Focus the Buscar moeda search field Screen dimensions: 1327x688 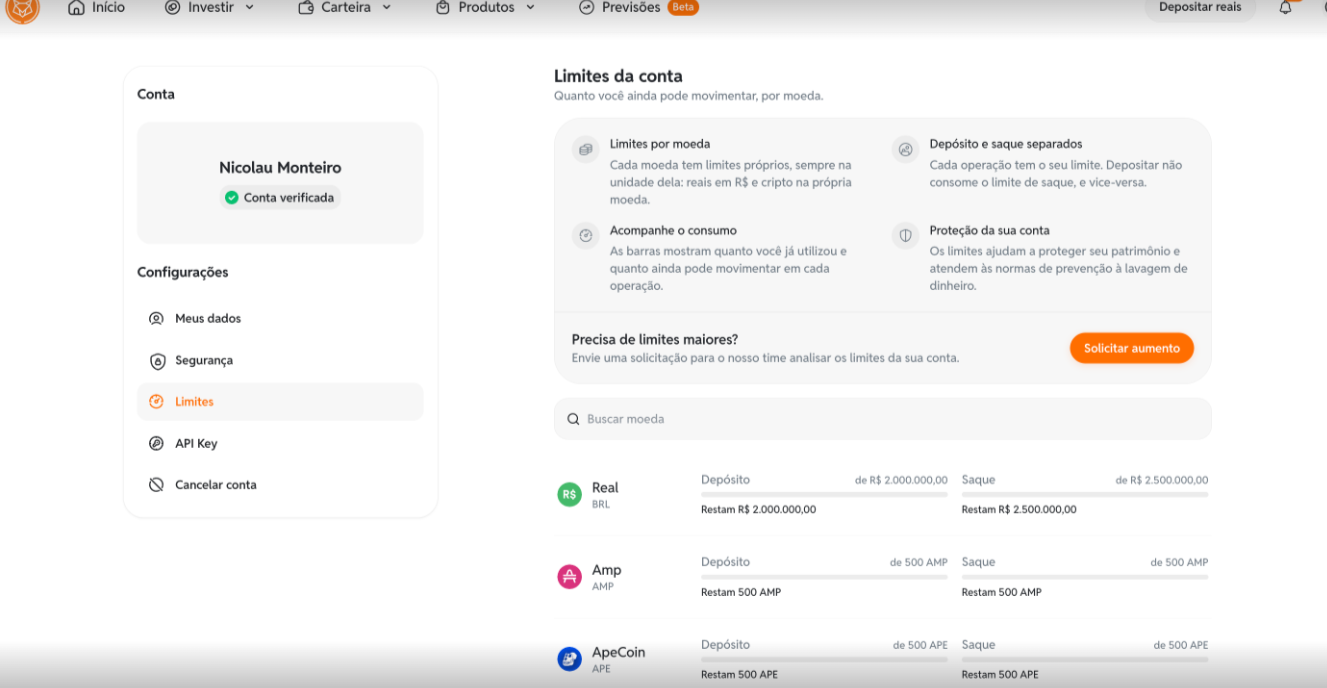click(x=883, y=419)
